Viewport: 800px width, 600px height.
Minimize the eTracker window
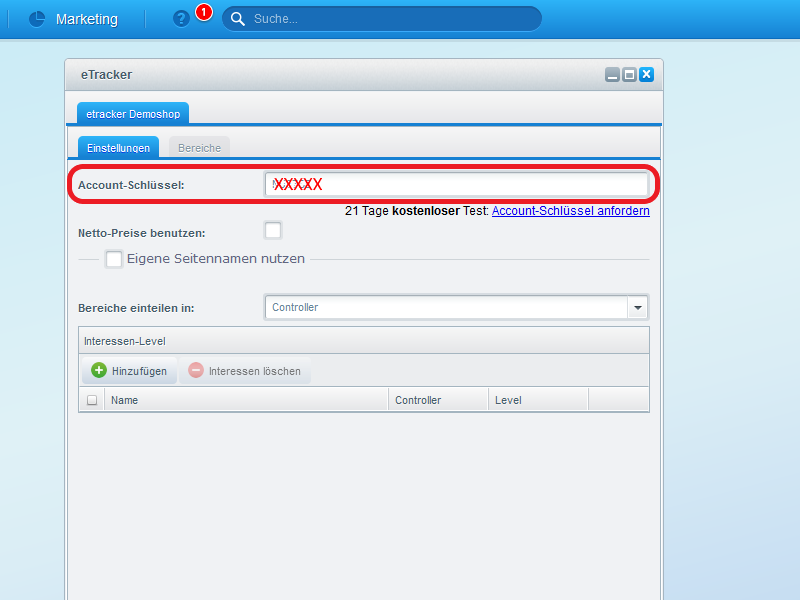612,74
